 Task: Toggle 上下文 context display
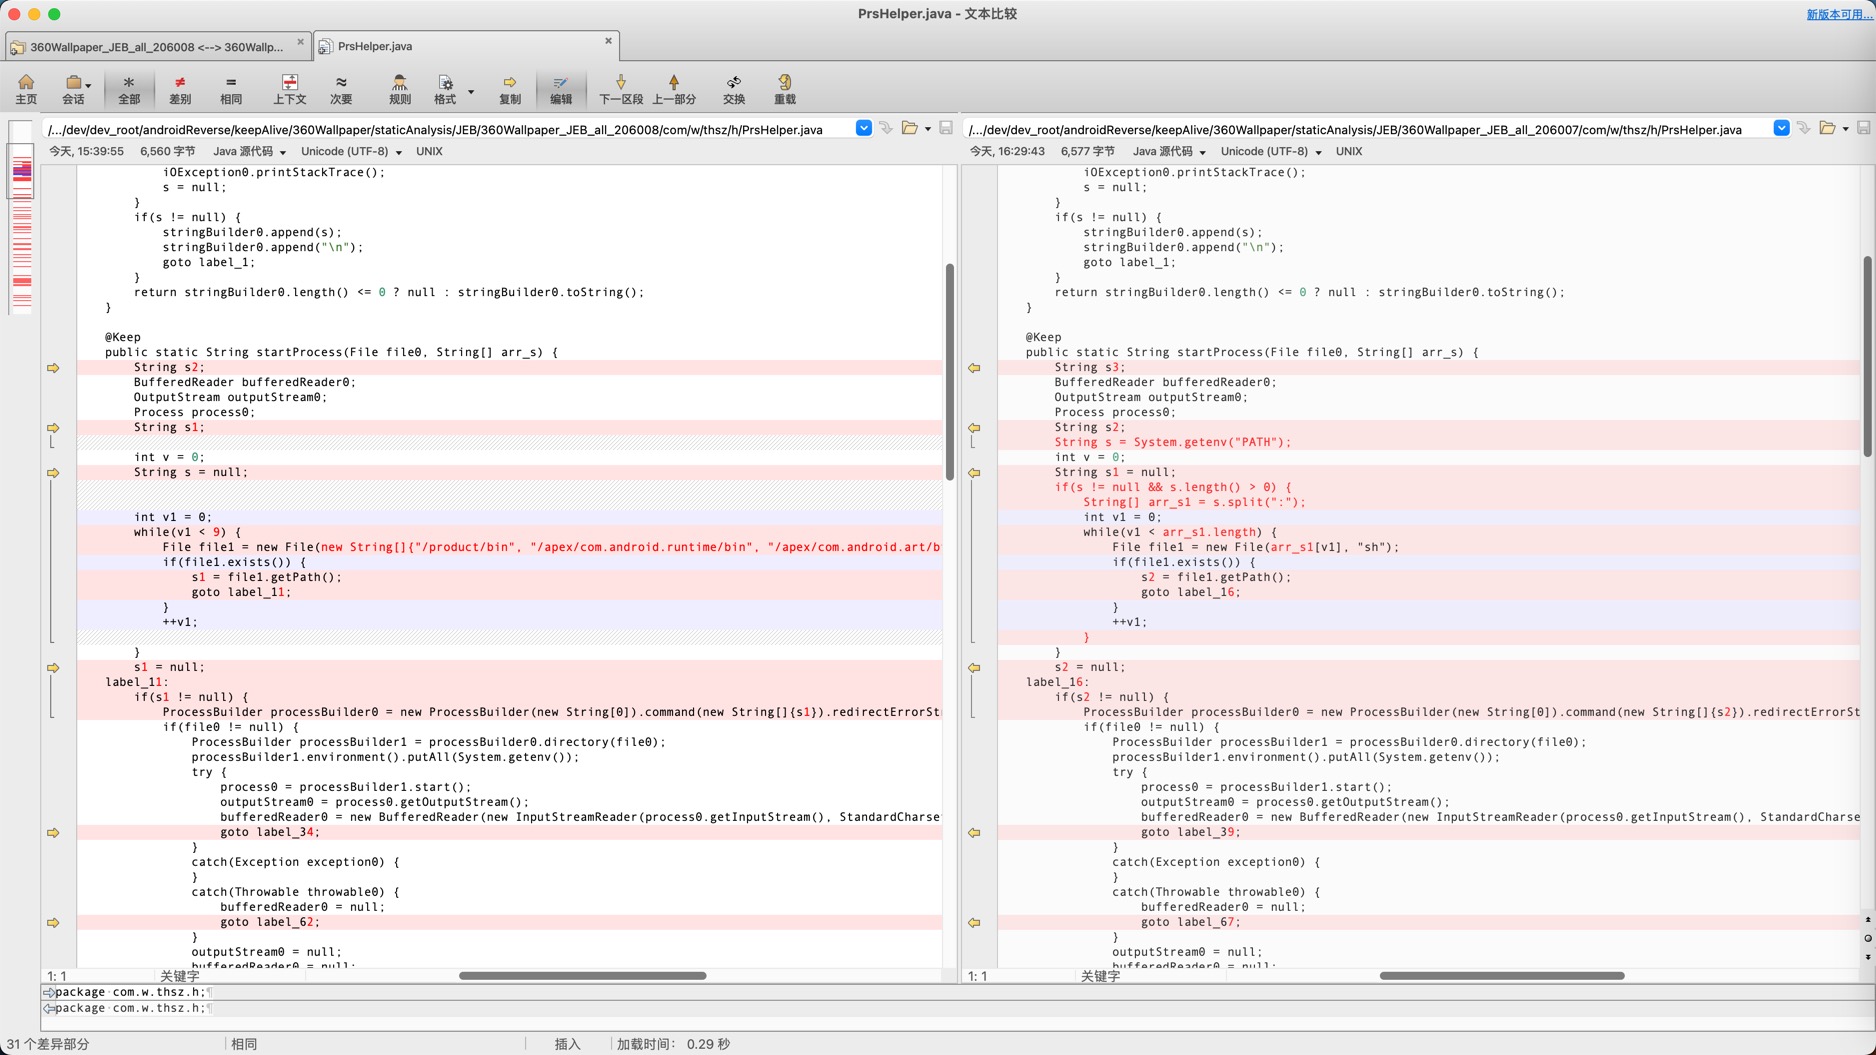pyautogui.click(x=290, y=89)
